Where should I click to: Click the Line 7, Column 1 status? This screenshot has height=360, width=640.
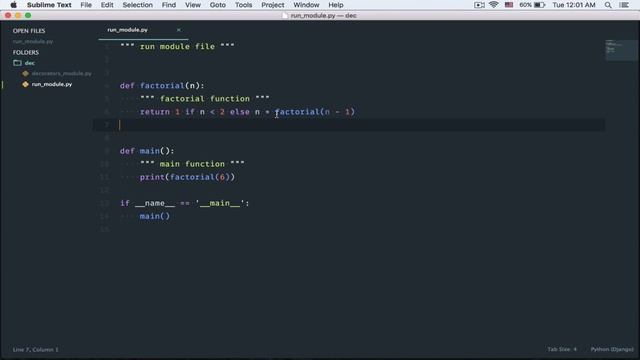click(x=36, y=349)
